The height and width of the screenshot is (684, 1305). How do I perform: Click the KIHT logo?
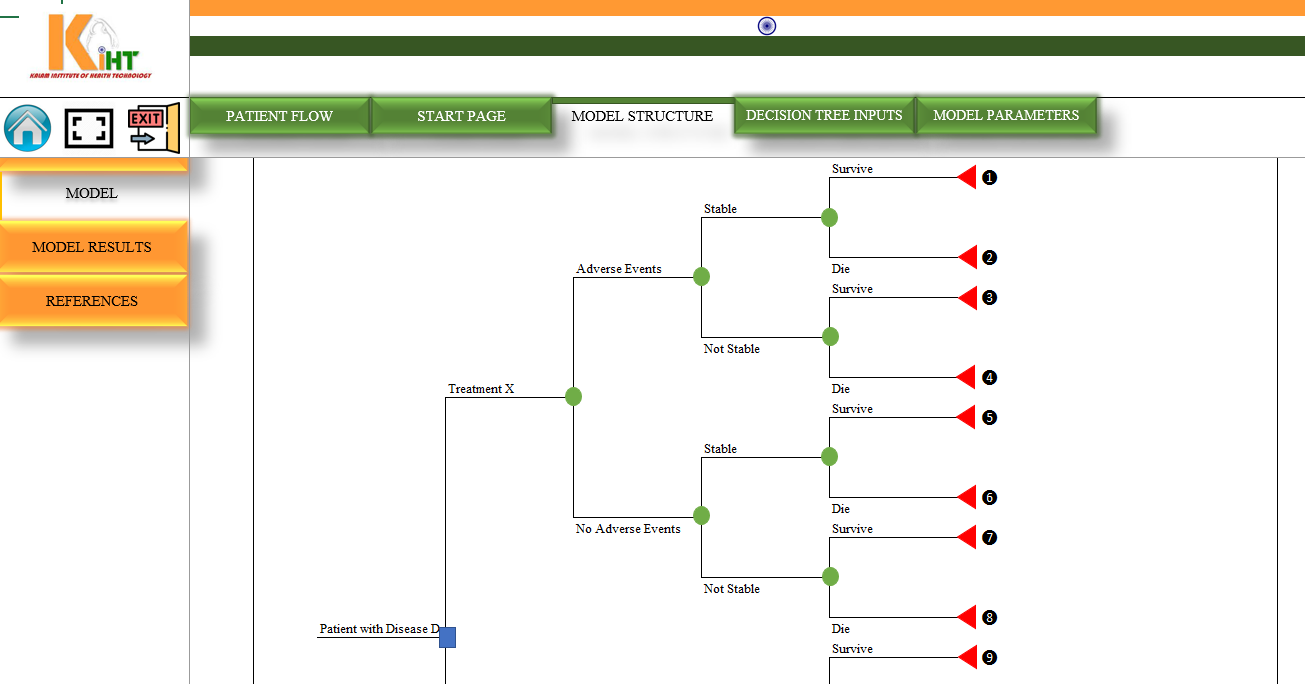click(92, 47)
